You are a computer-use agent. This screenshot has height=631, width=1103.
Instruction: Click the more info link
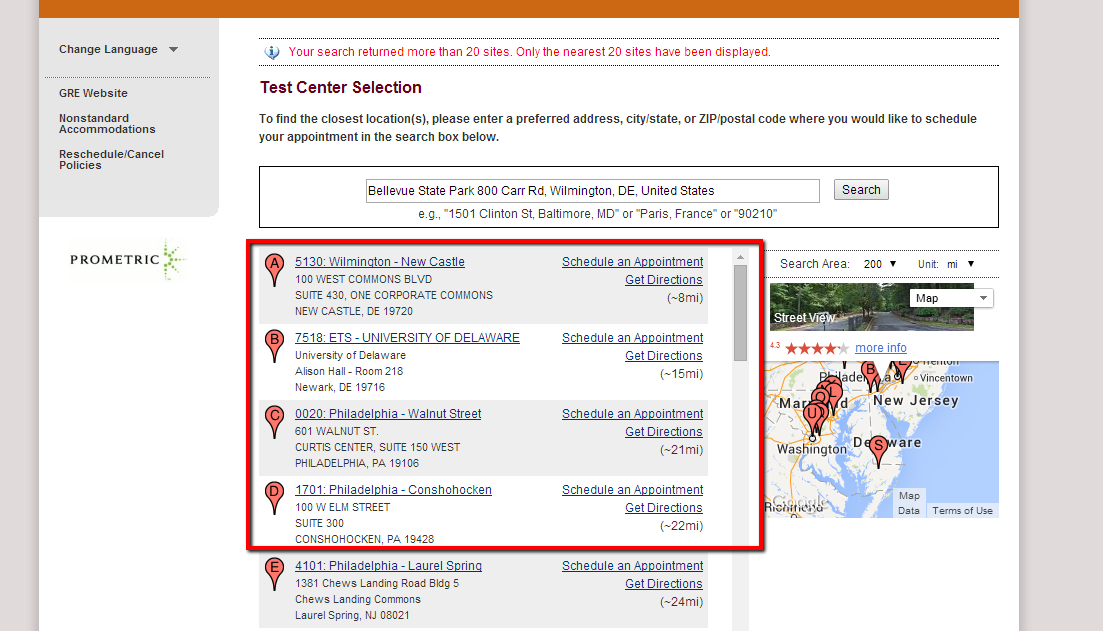point(881,348)
